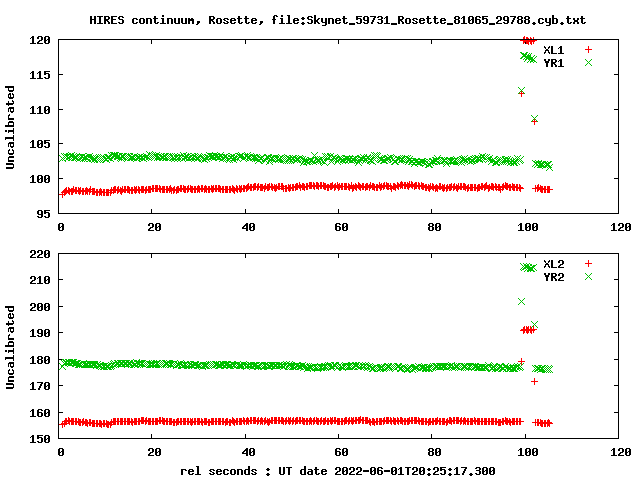Click y-axis tick value 150
The image size is (640, 480).
40,439
